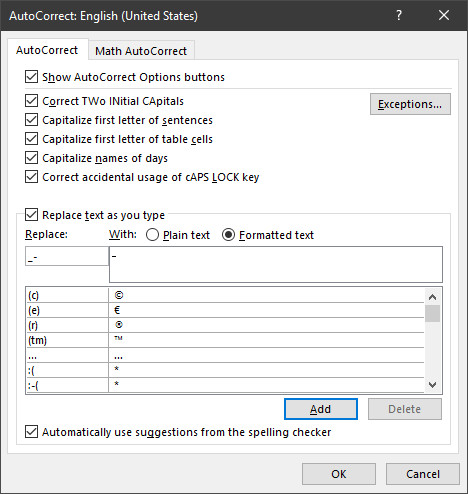Toggle Automatically use suggestions from spelling checker
This screenshot has height=494, width=468.
pyautogui.click(x=31, y=432)
